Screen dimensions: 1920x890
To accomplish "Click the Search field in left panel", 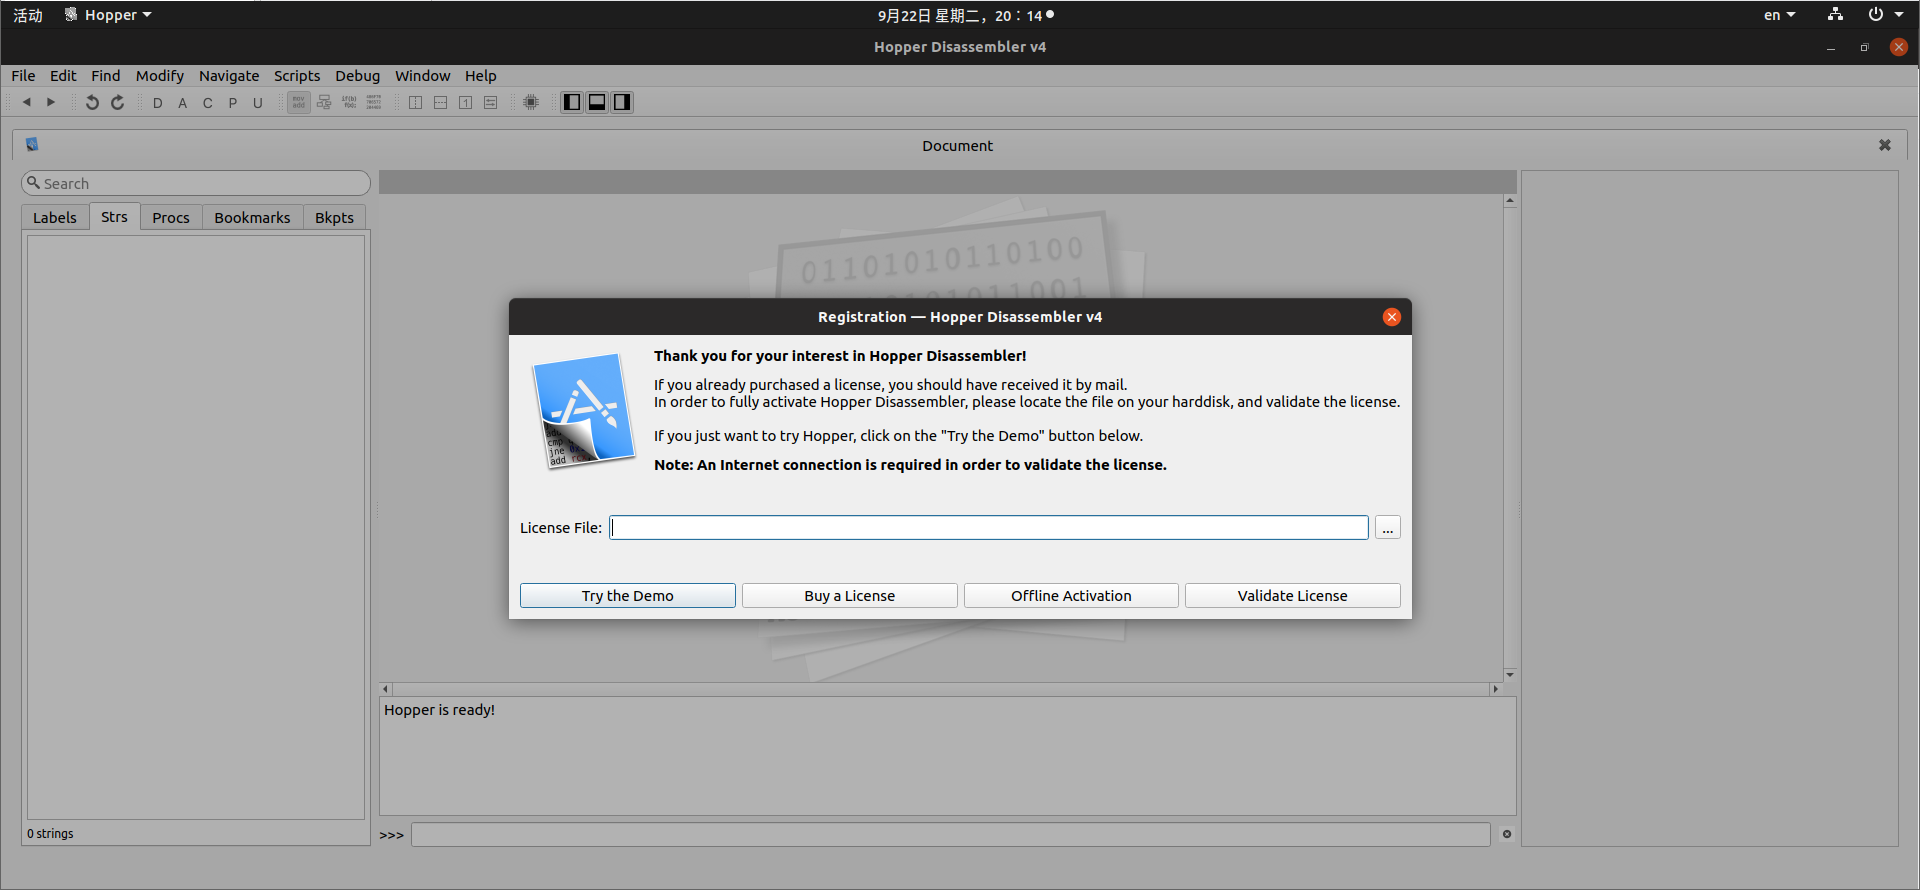I will [196, 183].
